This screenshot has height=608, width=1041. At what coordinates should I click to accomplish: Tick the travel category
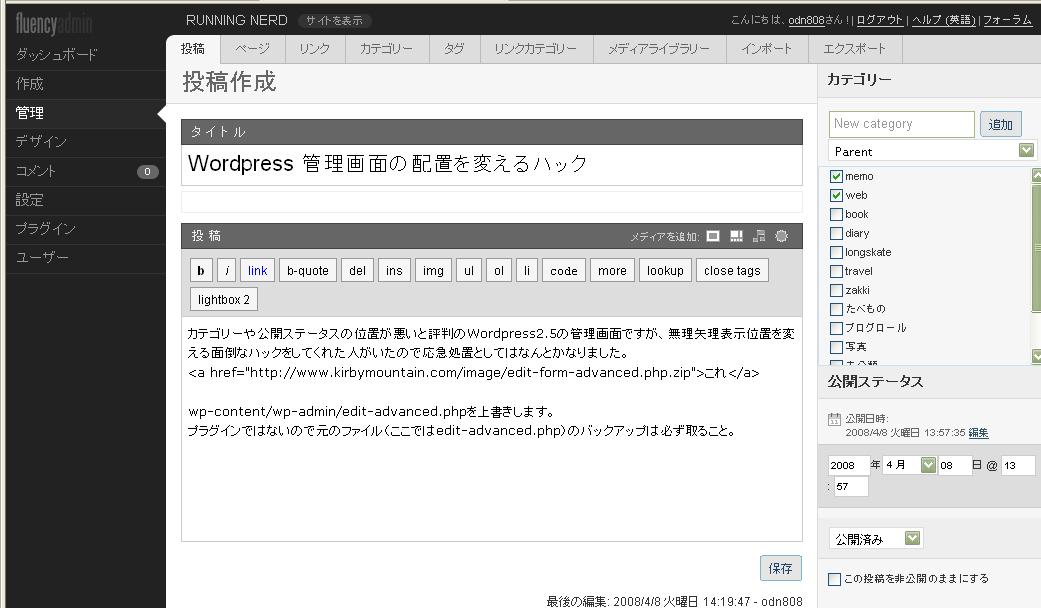click(x=837, y=271)
